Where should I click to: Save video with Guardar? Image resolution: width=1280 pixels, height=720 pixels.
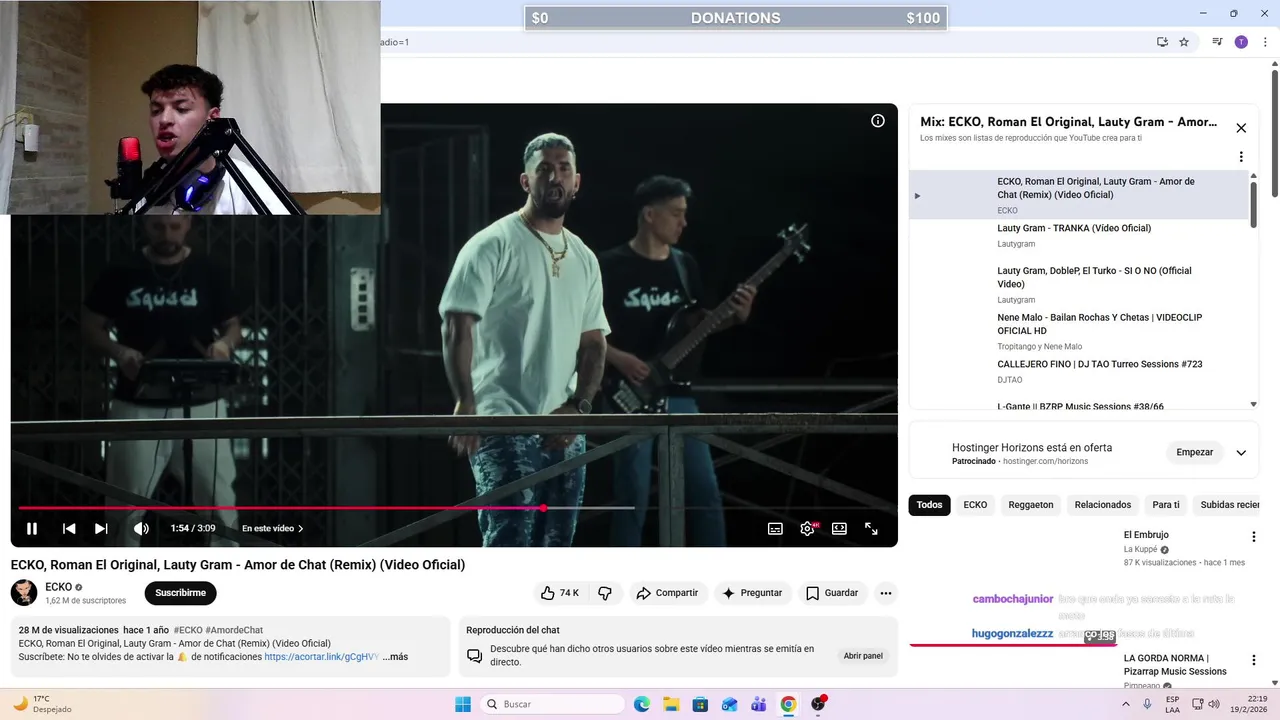click(832, 593)
